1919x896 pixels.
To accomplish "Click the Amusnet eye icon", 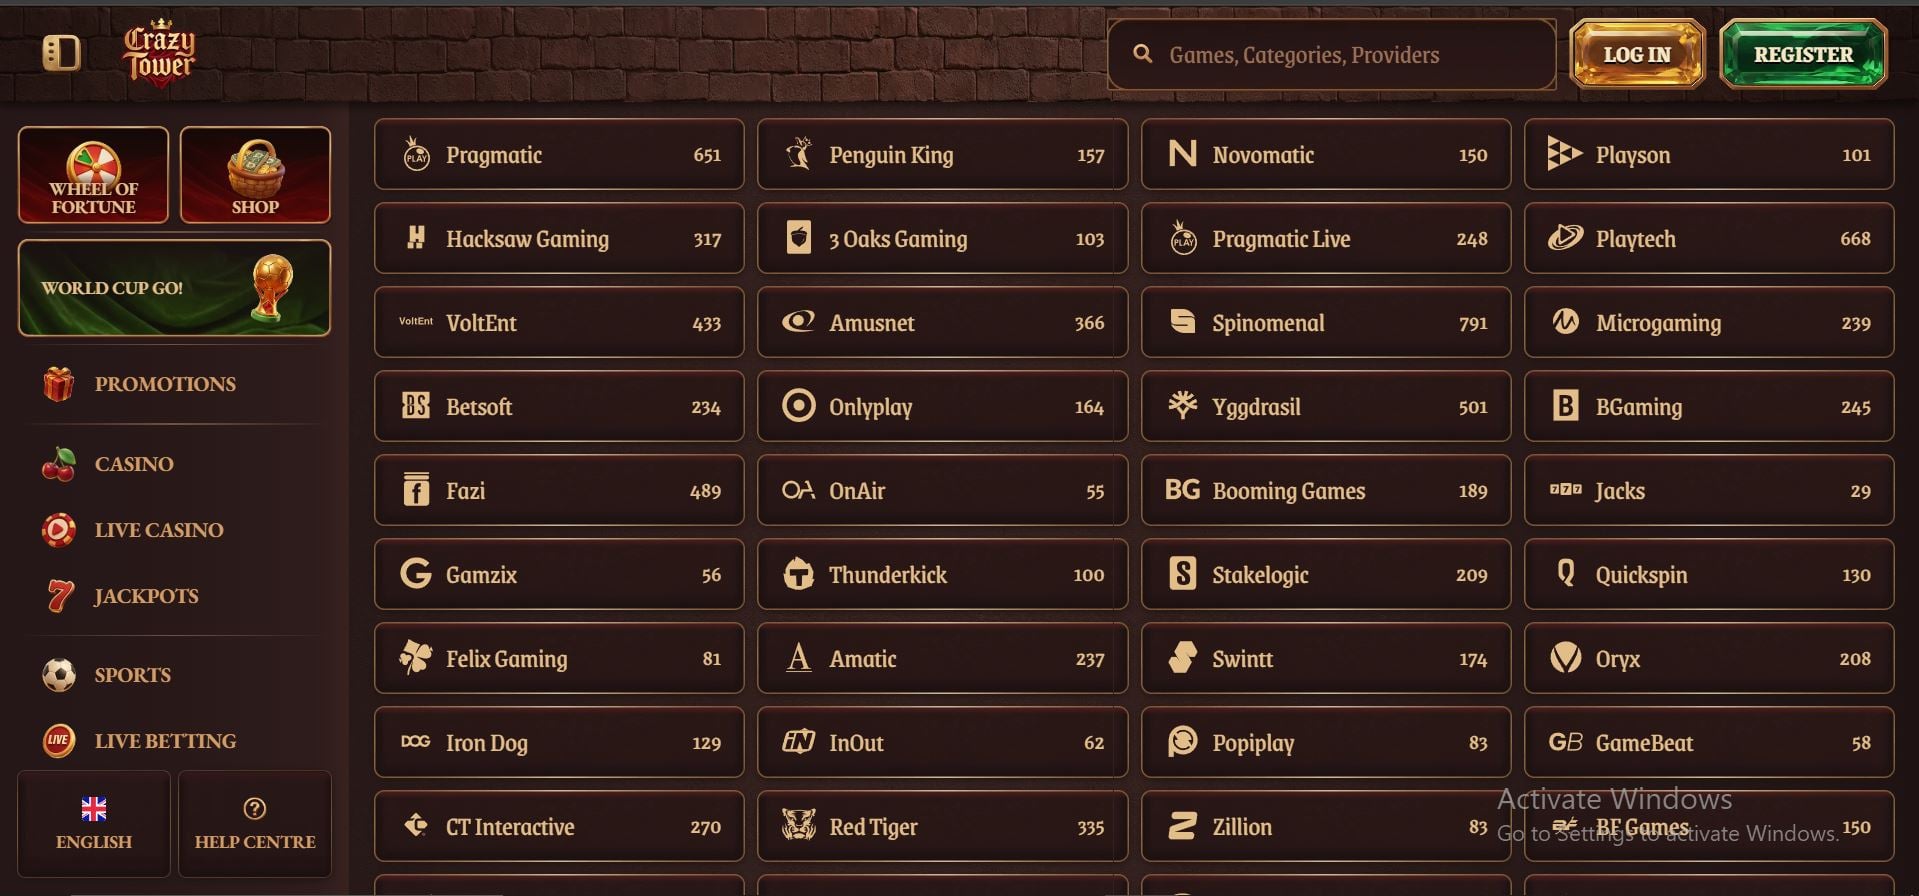I will 798,322.
